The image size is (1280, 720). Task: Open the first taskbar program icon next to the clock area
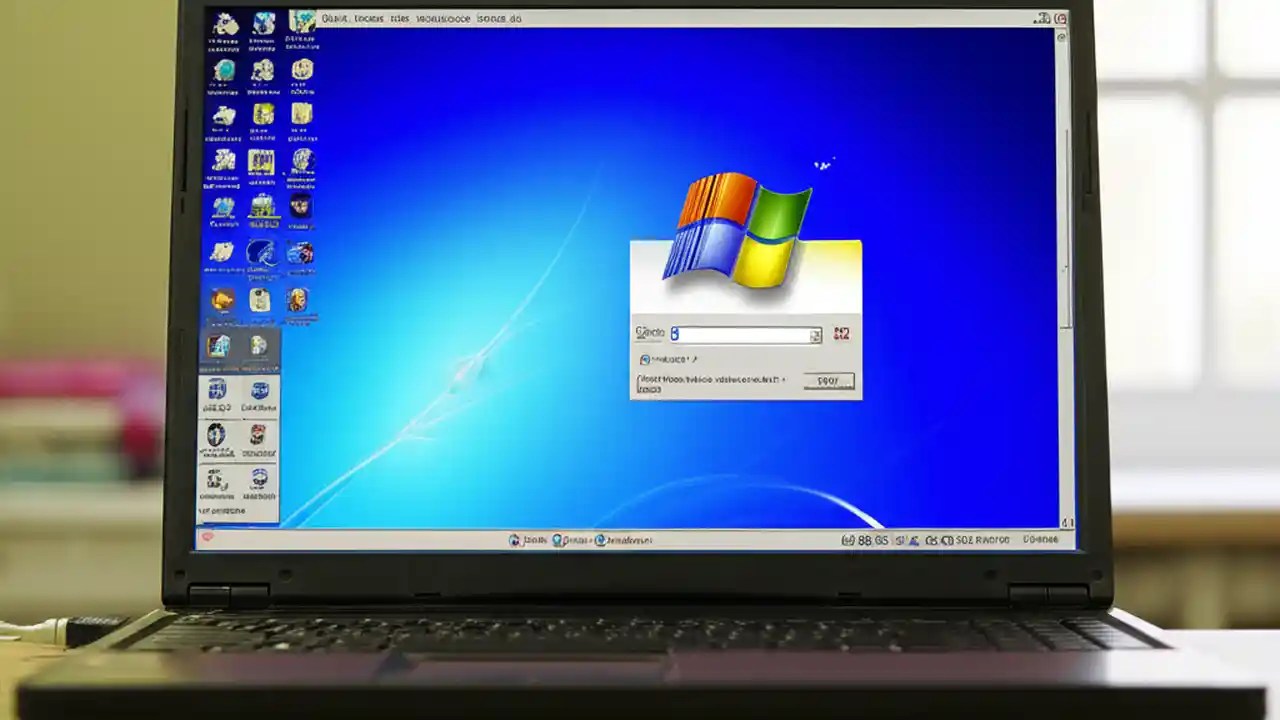pyautogui.click(x=513, y=540)
